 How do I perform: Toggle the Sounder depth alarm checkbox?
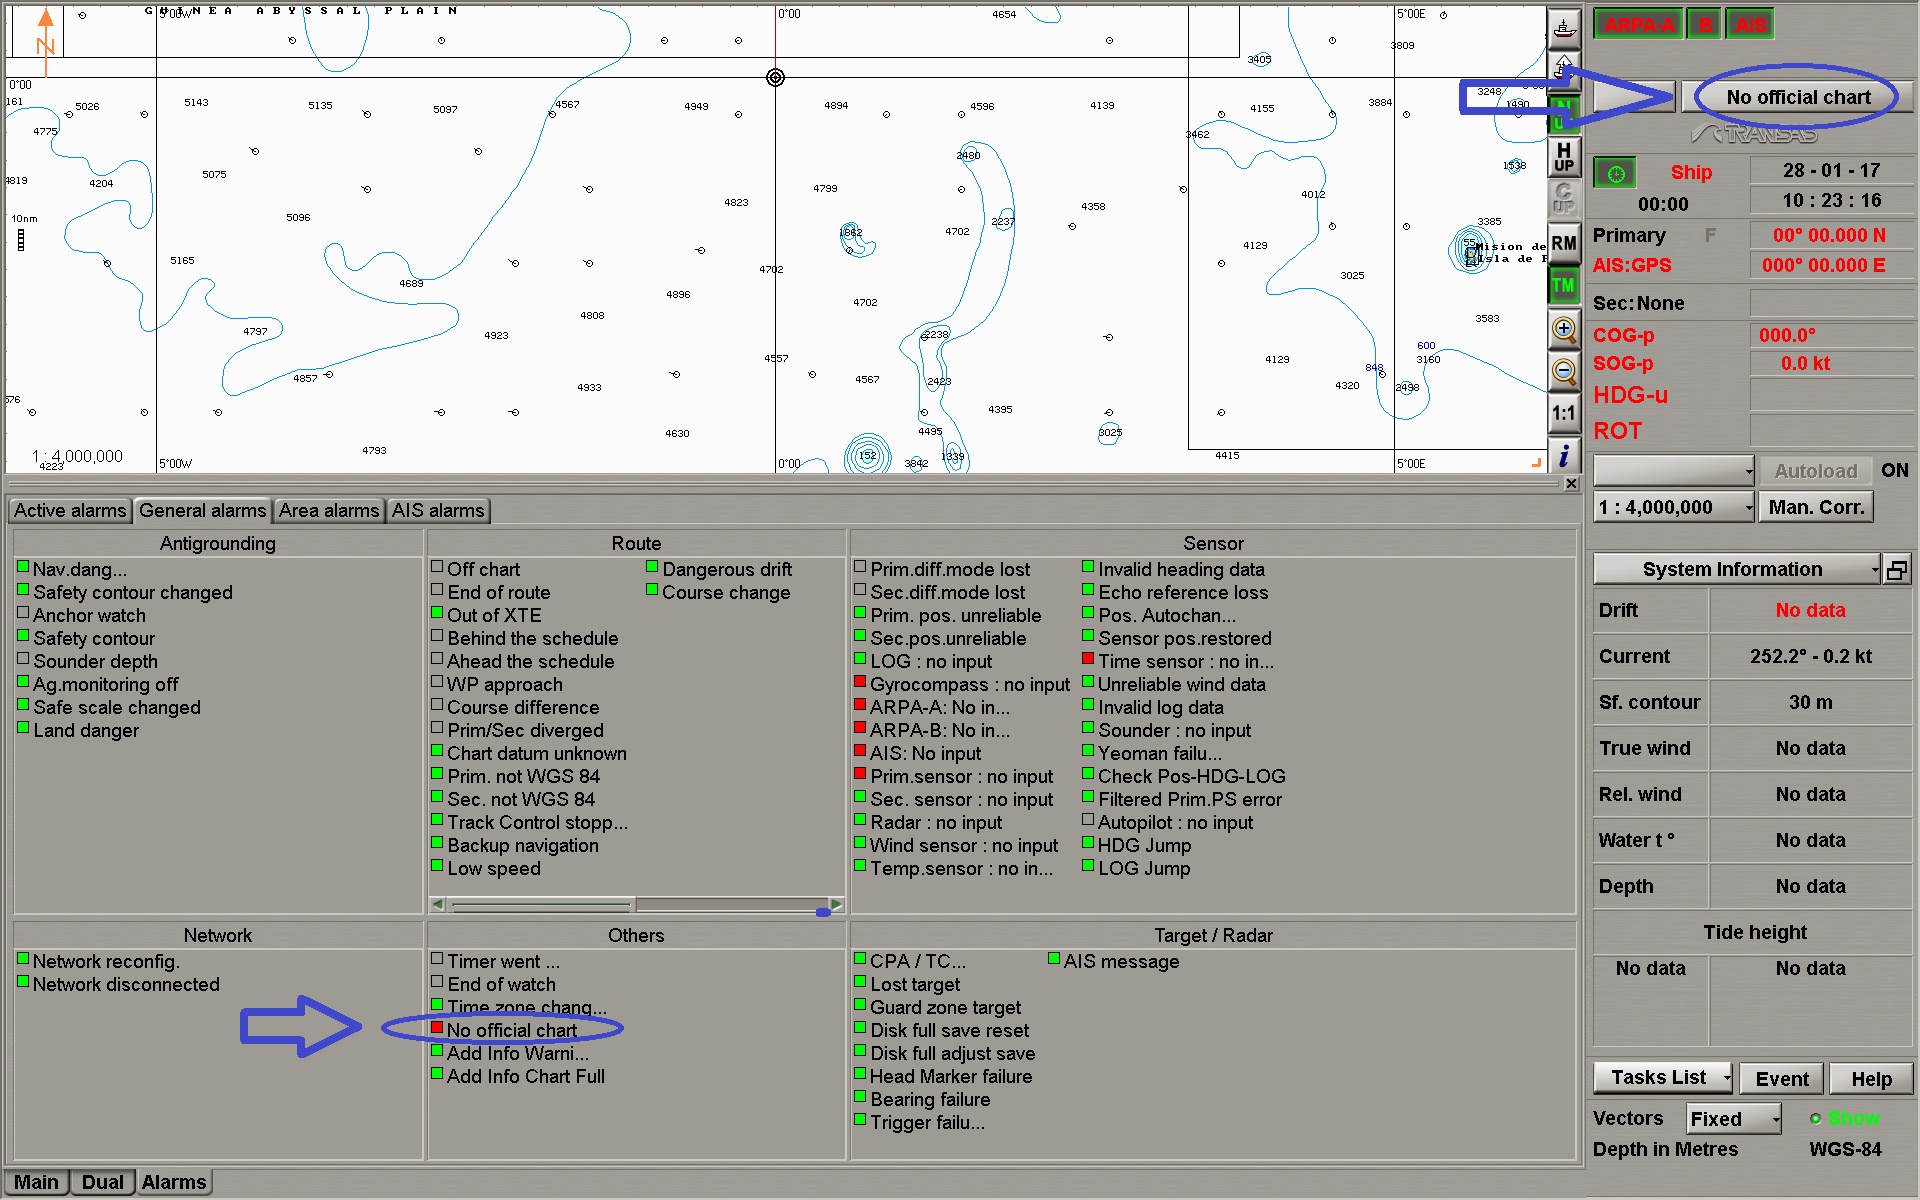pyautogui.click(x=23, y=659)
